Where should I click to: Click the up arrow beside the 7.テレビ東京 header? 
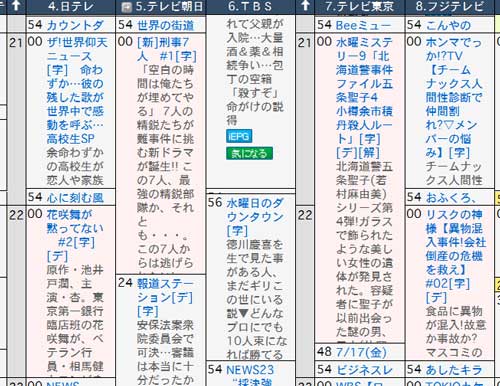[305, 6]
